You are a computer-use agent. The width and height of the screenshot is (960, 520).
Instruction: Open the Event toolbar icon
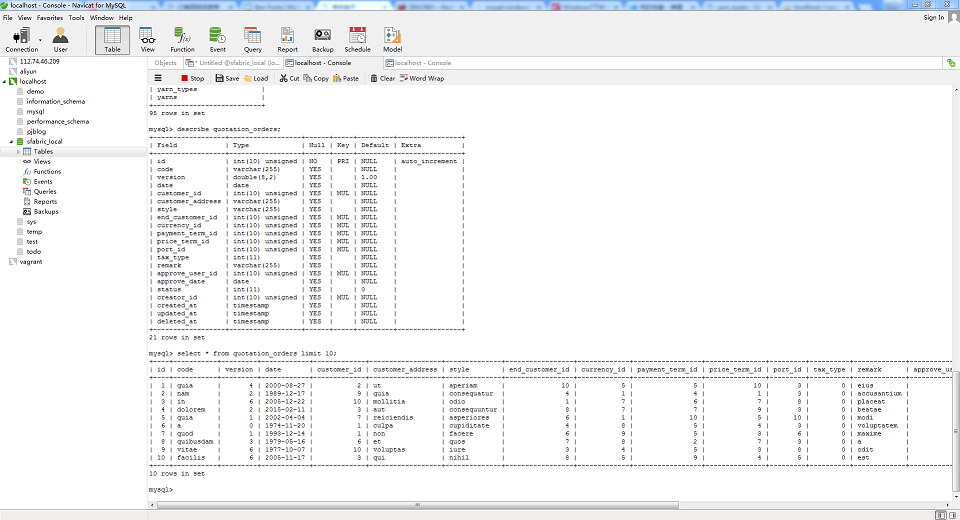(217, 40)
